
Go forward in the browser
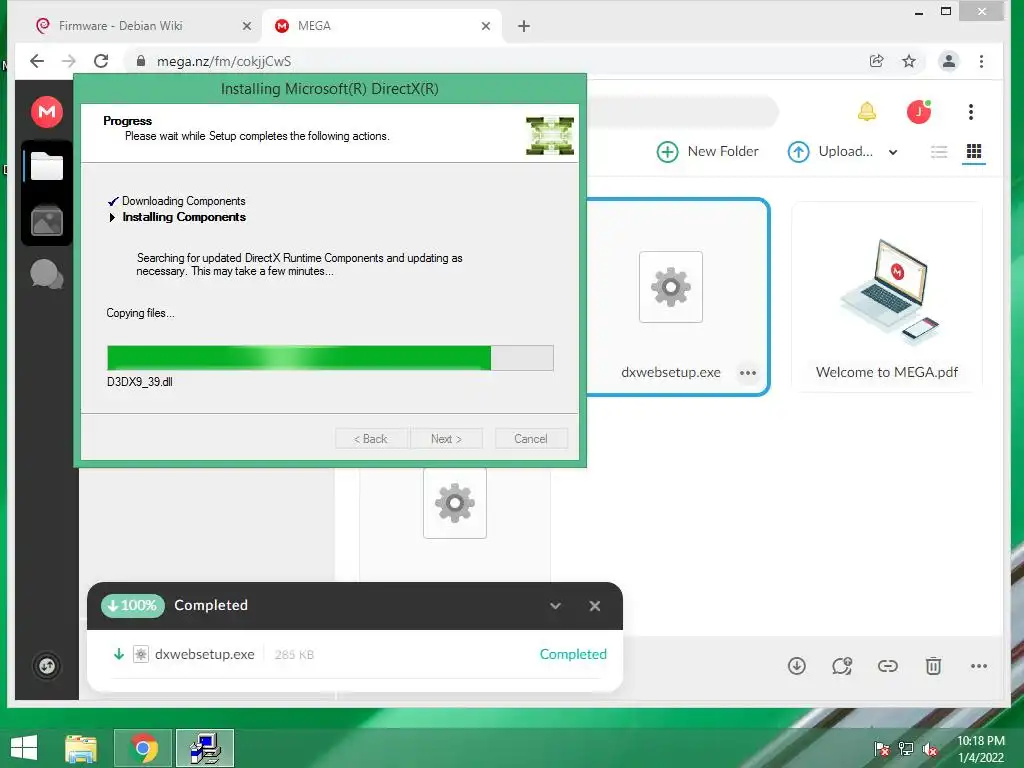(x=69, y=61)
